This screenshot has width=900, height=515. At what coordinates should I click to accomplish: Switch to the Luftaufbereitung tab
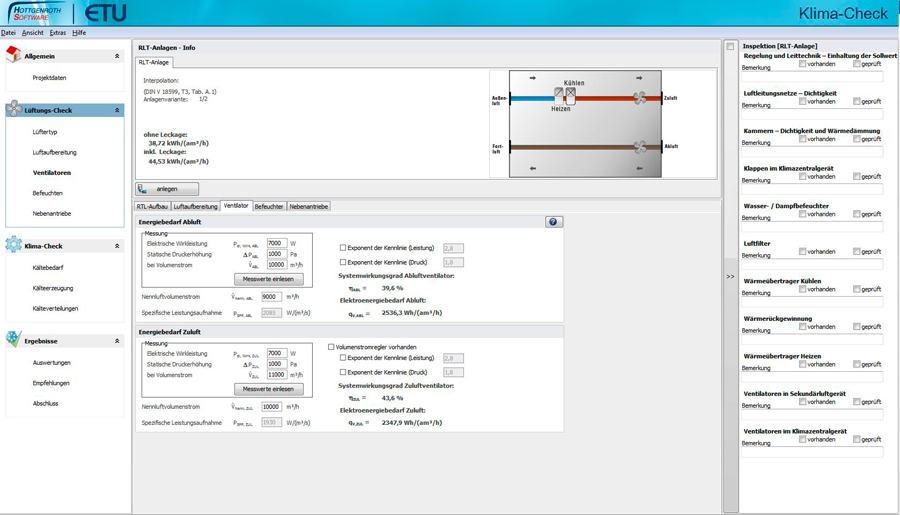pyautogui.click(x=196, y=207)
